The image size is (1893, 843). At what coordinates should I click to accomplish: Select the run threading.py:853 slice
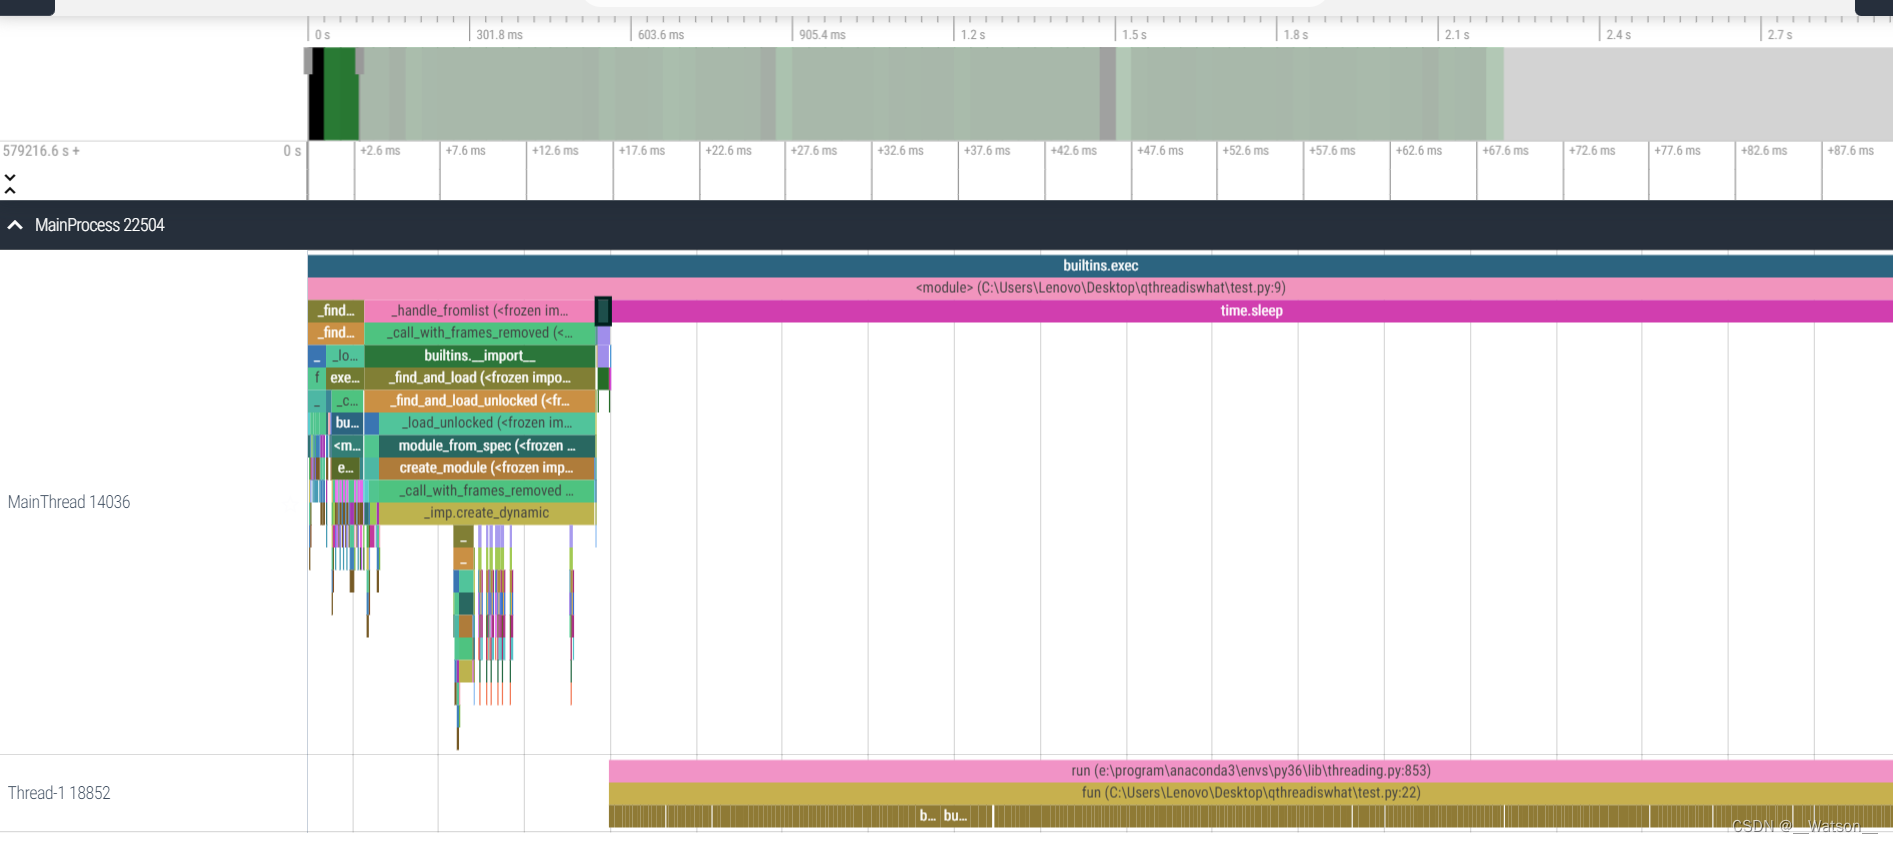pyautogui.click(x=1250, y=771)
